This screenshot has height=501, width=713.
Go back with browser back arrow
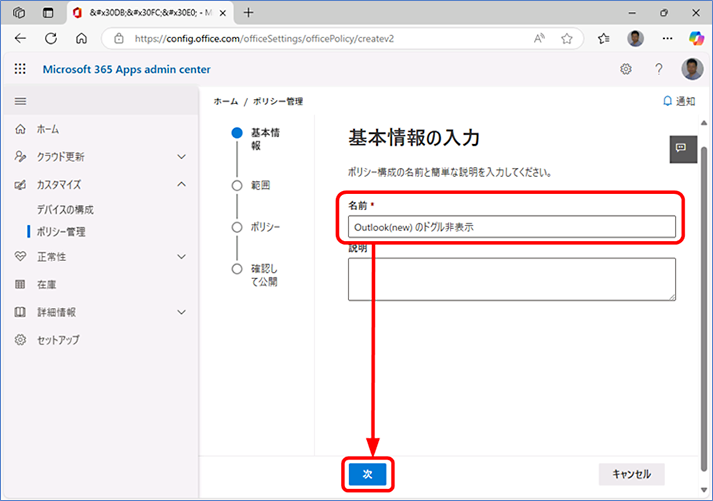click(20, 39)
